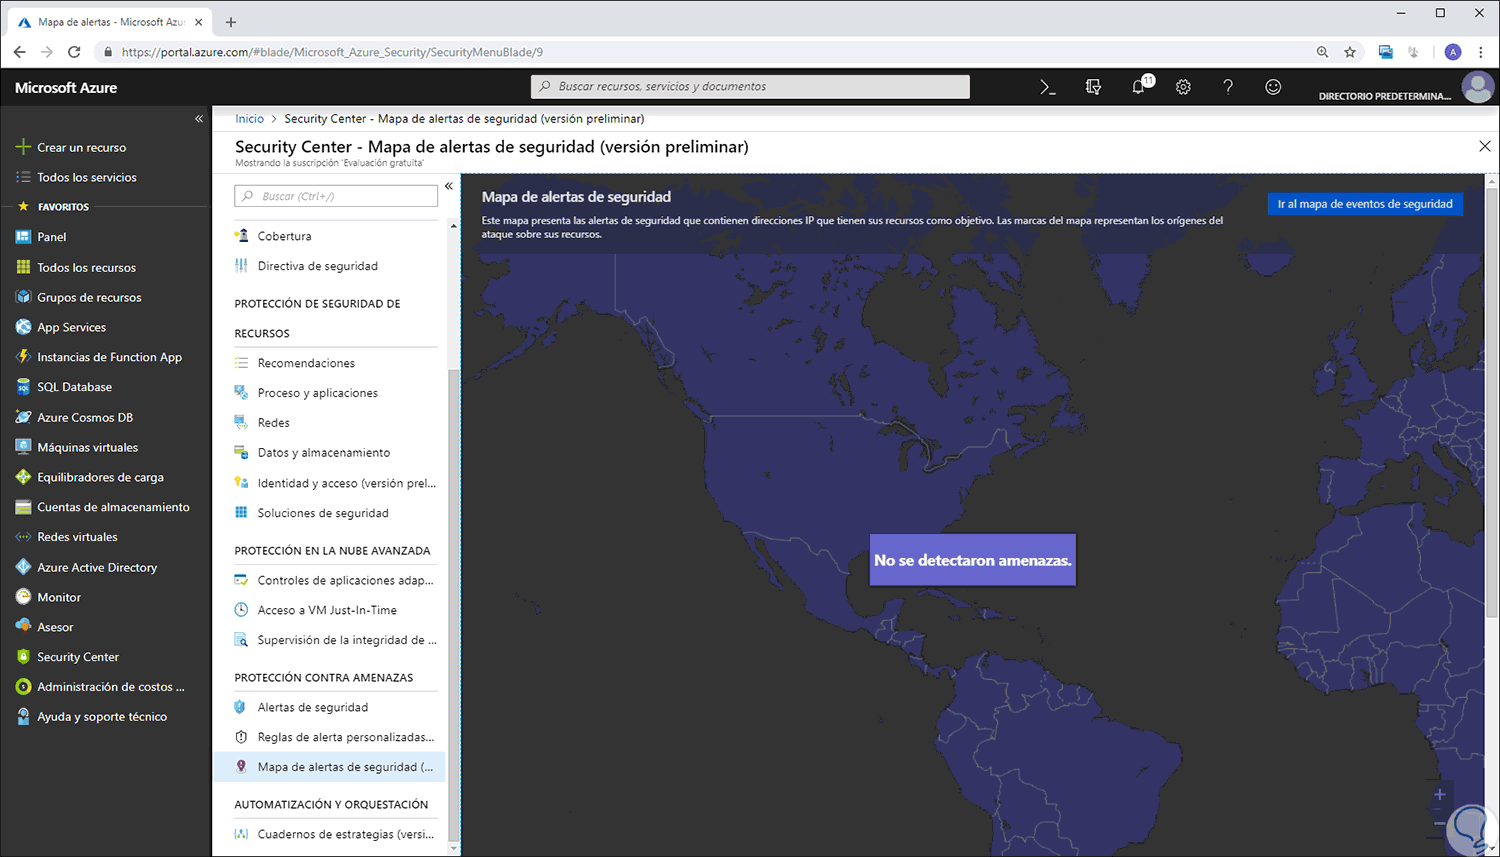Bookmark page with star icon in address bar
The height and width of the screenshot is (857, 1500).
tap(1350, 52)
